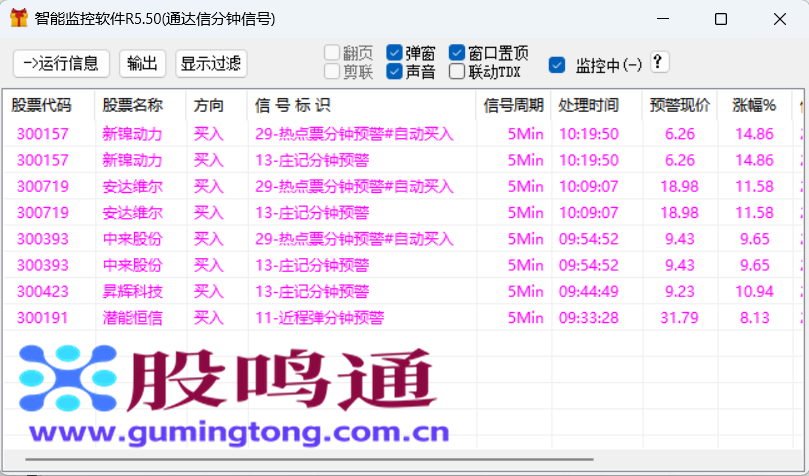Click the 方向 column header
Viewport: 809px width, 476px height.
tap(217, 105)
